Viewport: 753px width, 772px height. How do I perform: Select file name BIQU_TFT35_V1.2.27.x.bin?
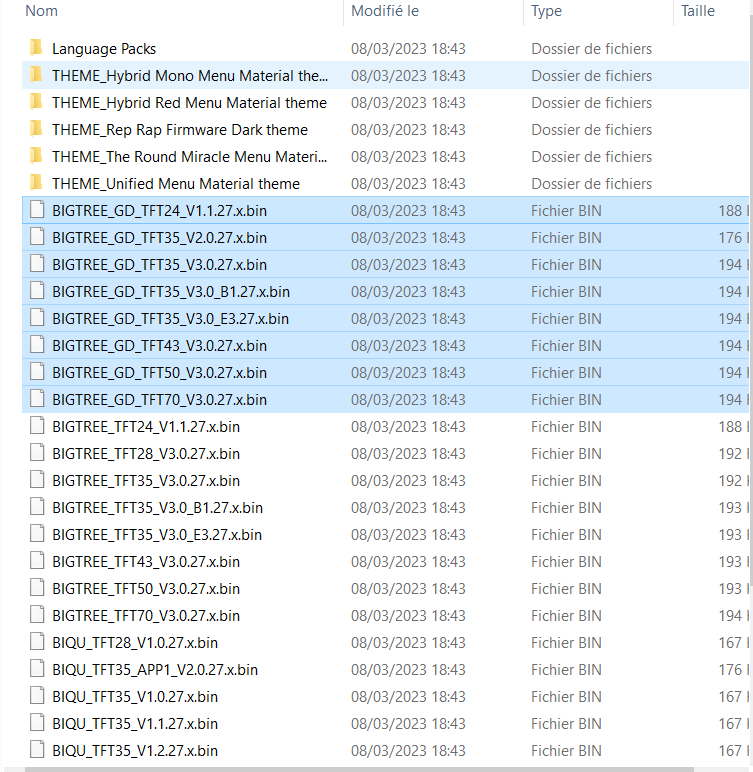[135, 751]
